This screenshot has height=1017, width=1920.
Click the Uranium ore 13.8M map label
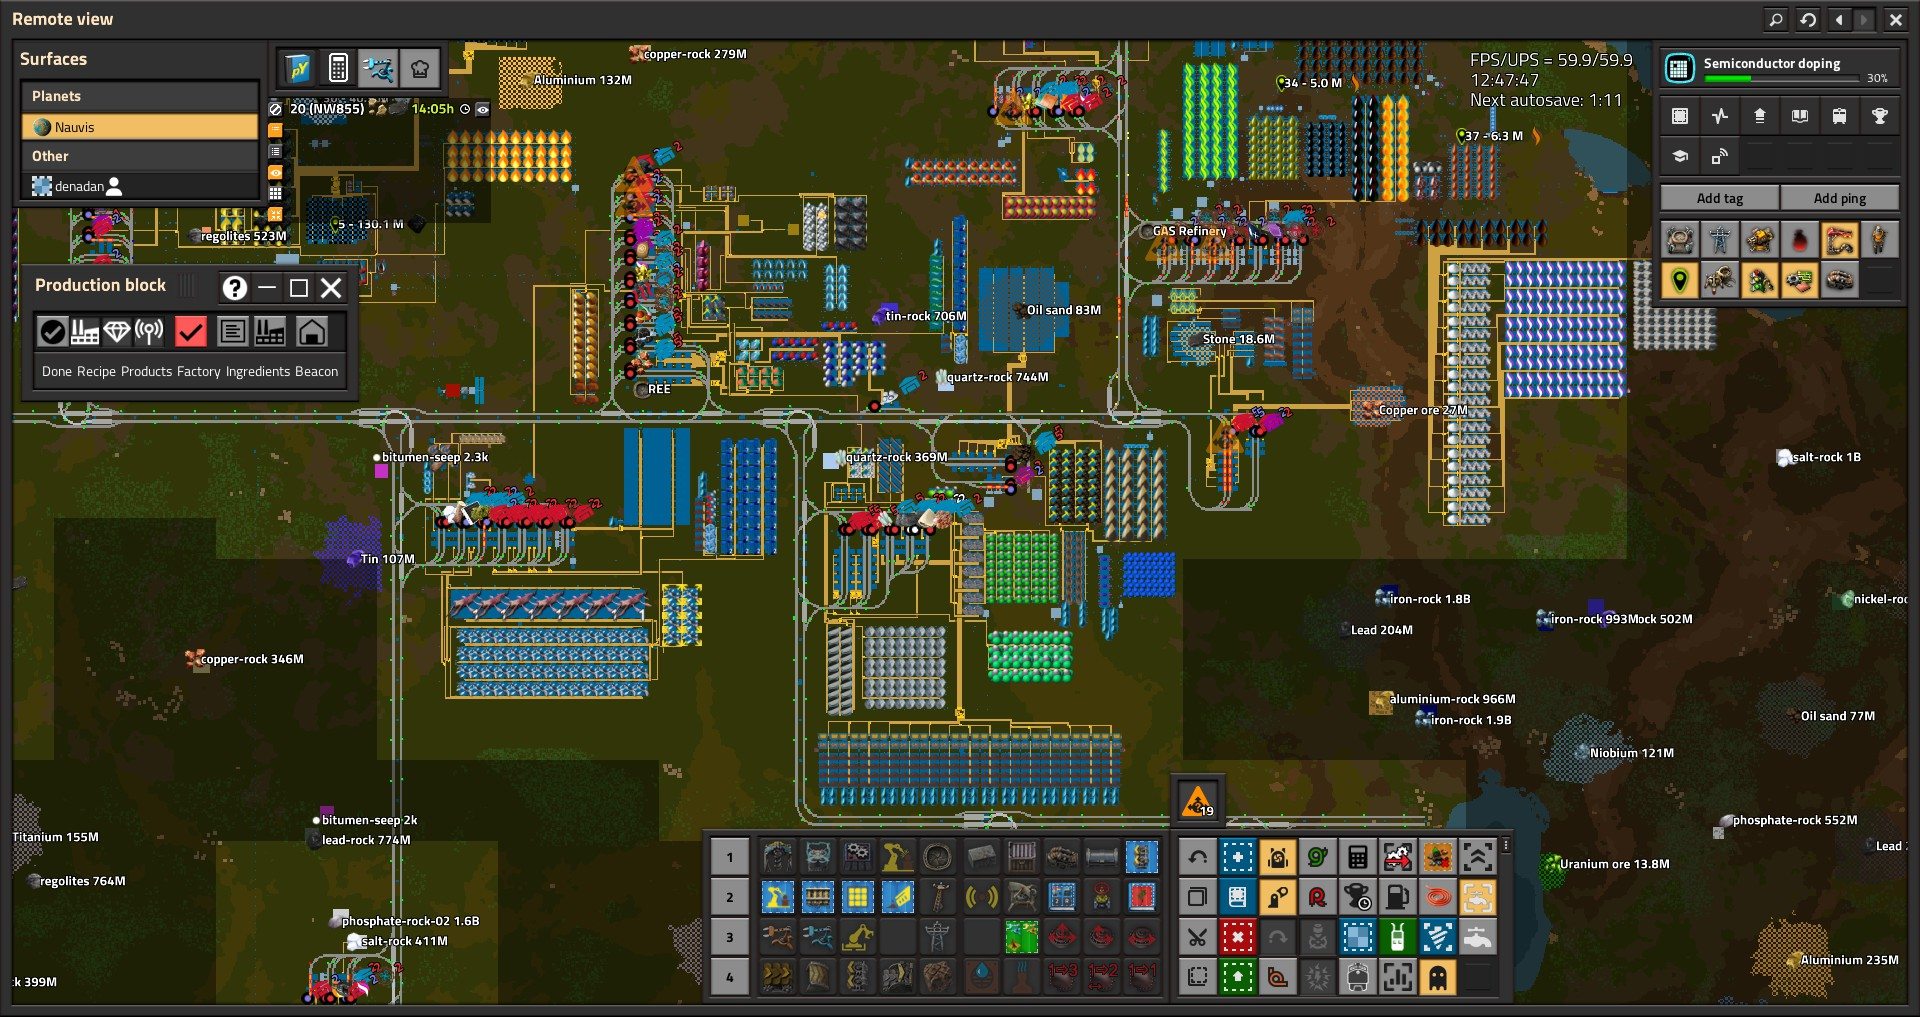[x=1607, y=864]
